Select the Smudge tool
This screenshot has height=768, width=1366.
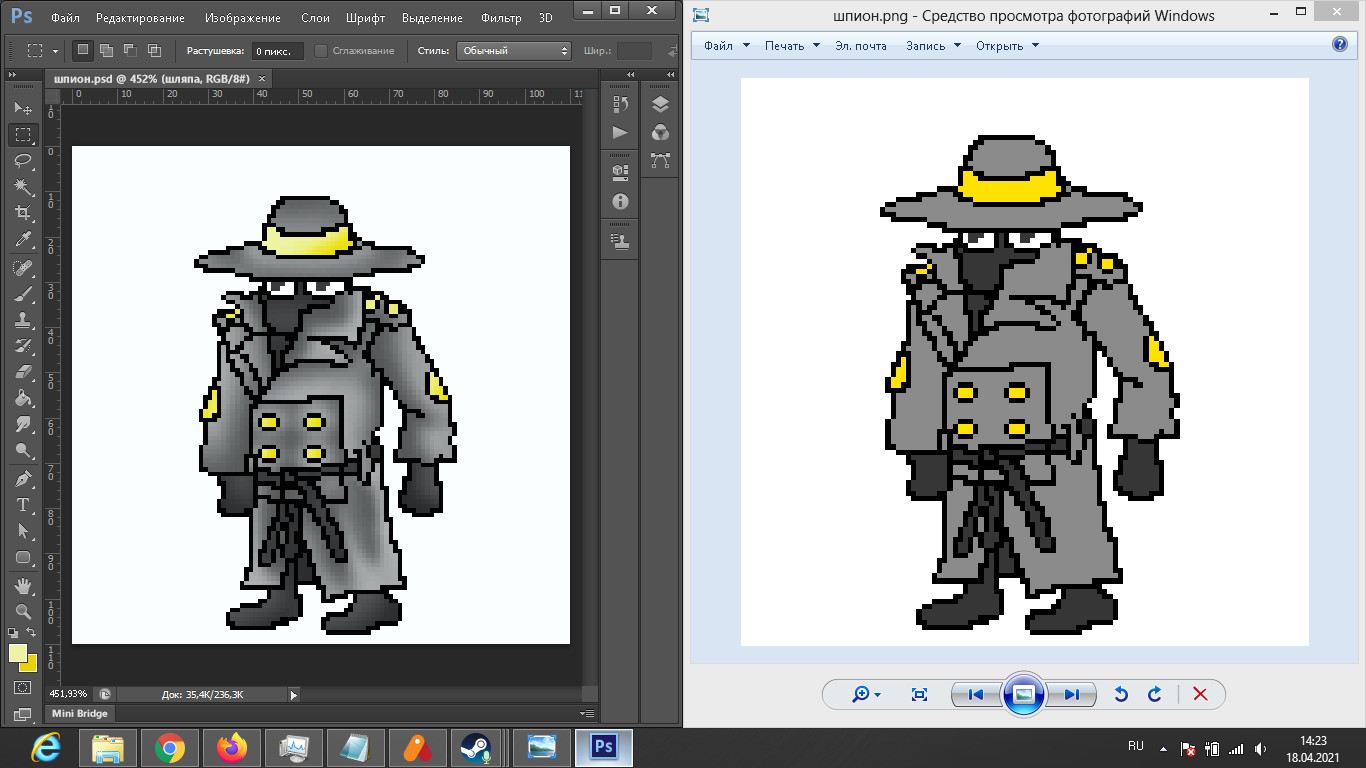tap(23, 426)
